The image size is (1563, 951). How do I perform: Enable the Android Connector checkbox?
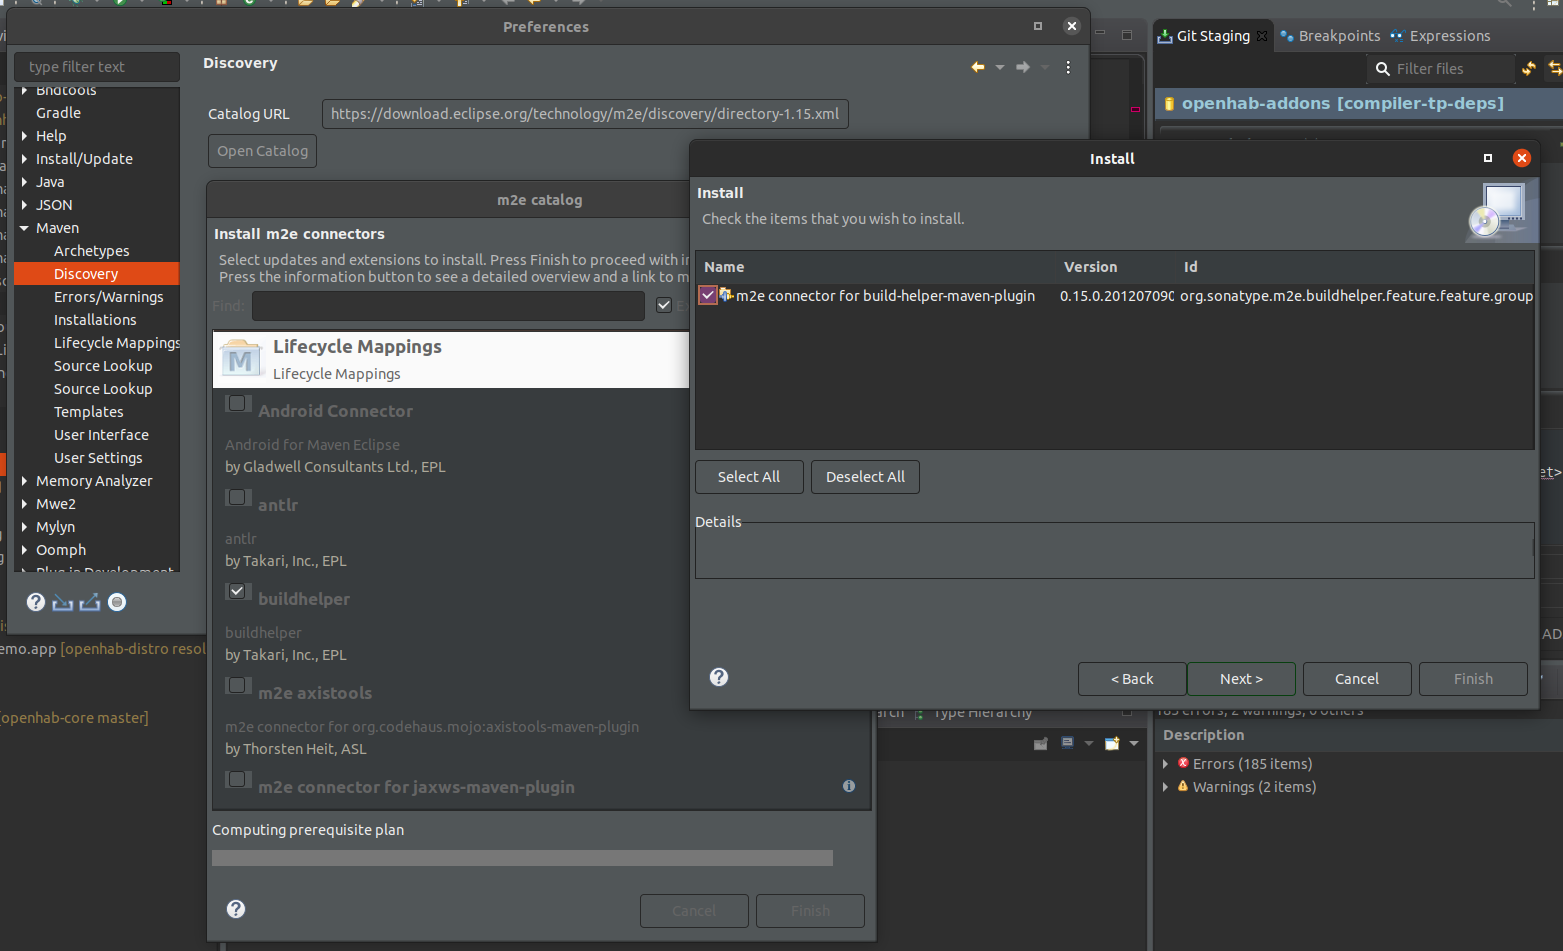point(238,403)
